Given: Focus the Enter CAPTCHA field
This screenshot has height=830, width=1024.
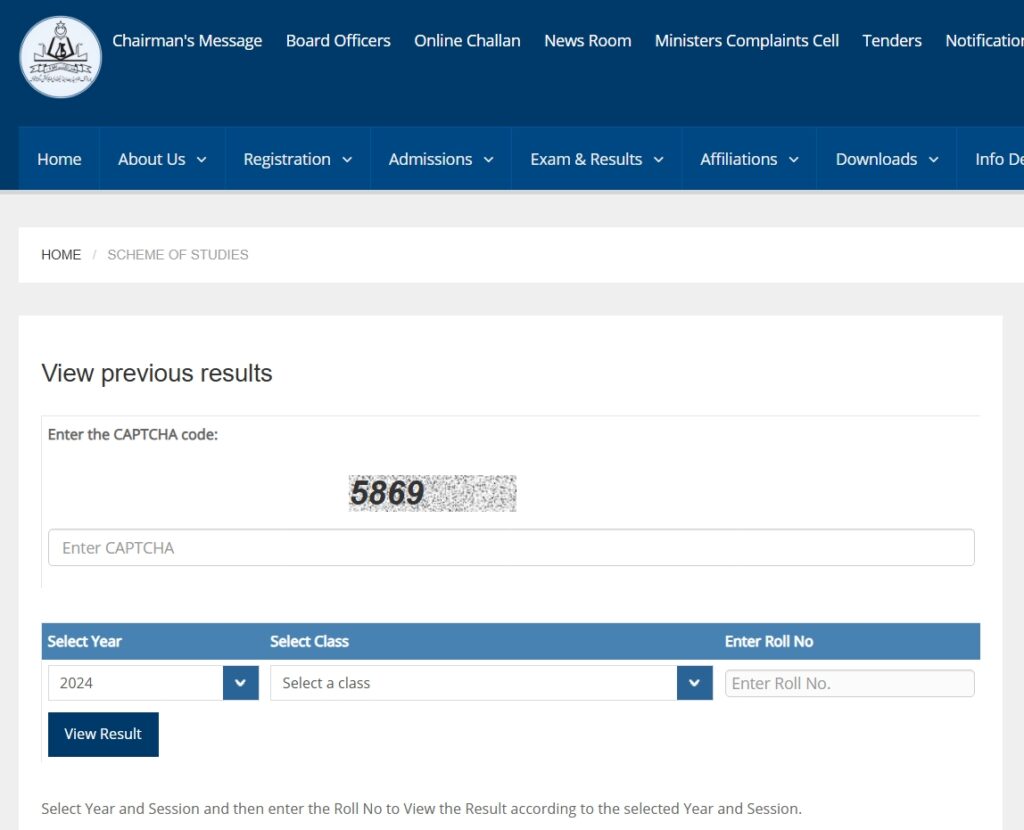Looking at the screenshot, I should 511,547.
